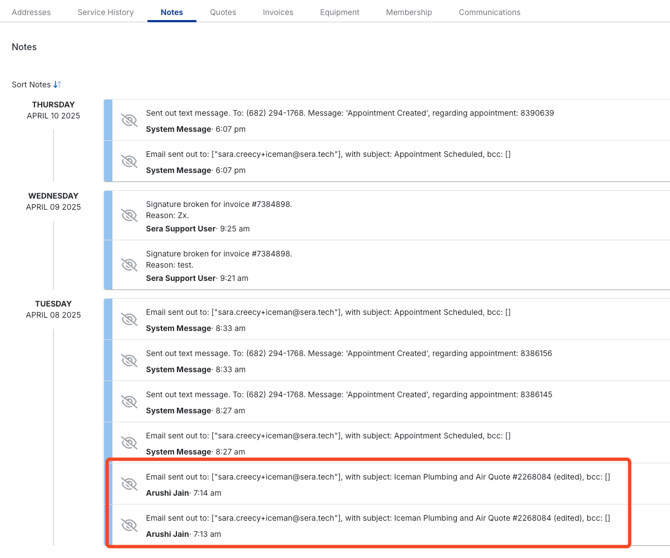The width and height of the screenshot is (670, 558).
Task: Click the Wednesday April 09 2025 date header
Action: click(53, 201)
